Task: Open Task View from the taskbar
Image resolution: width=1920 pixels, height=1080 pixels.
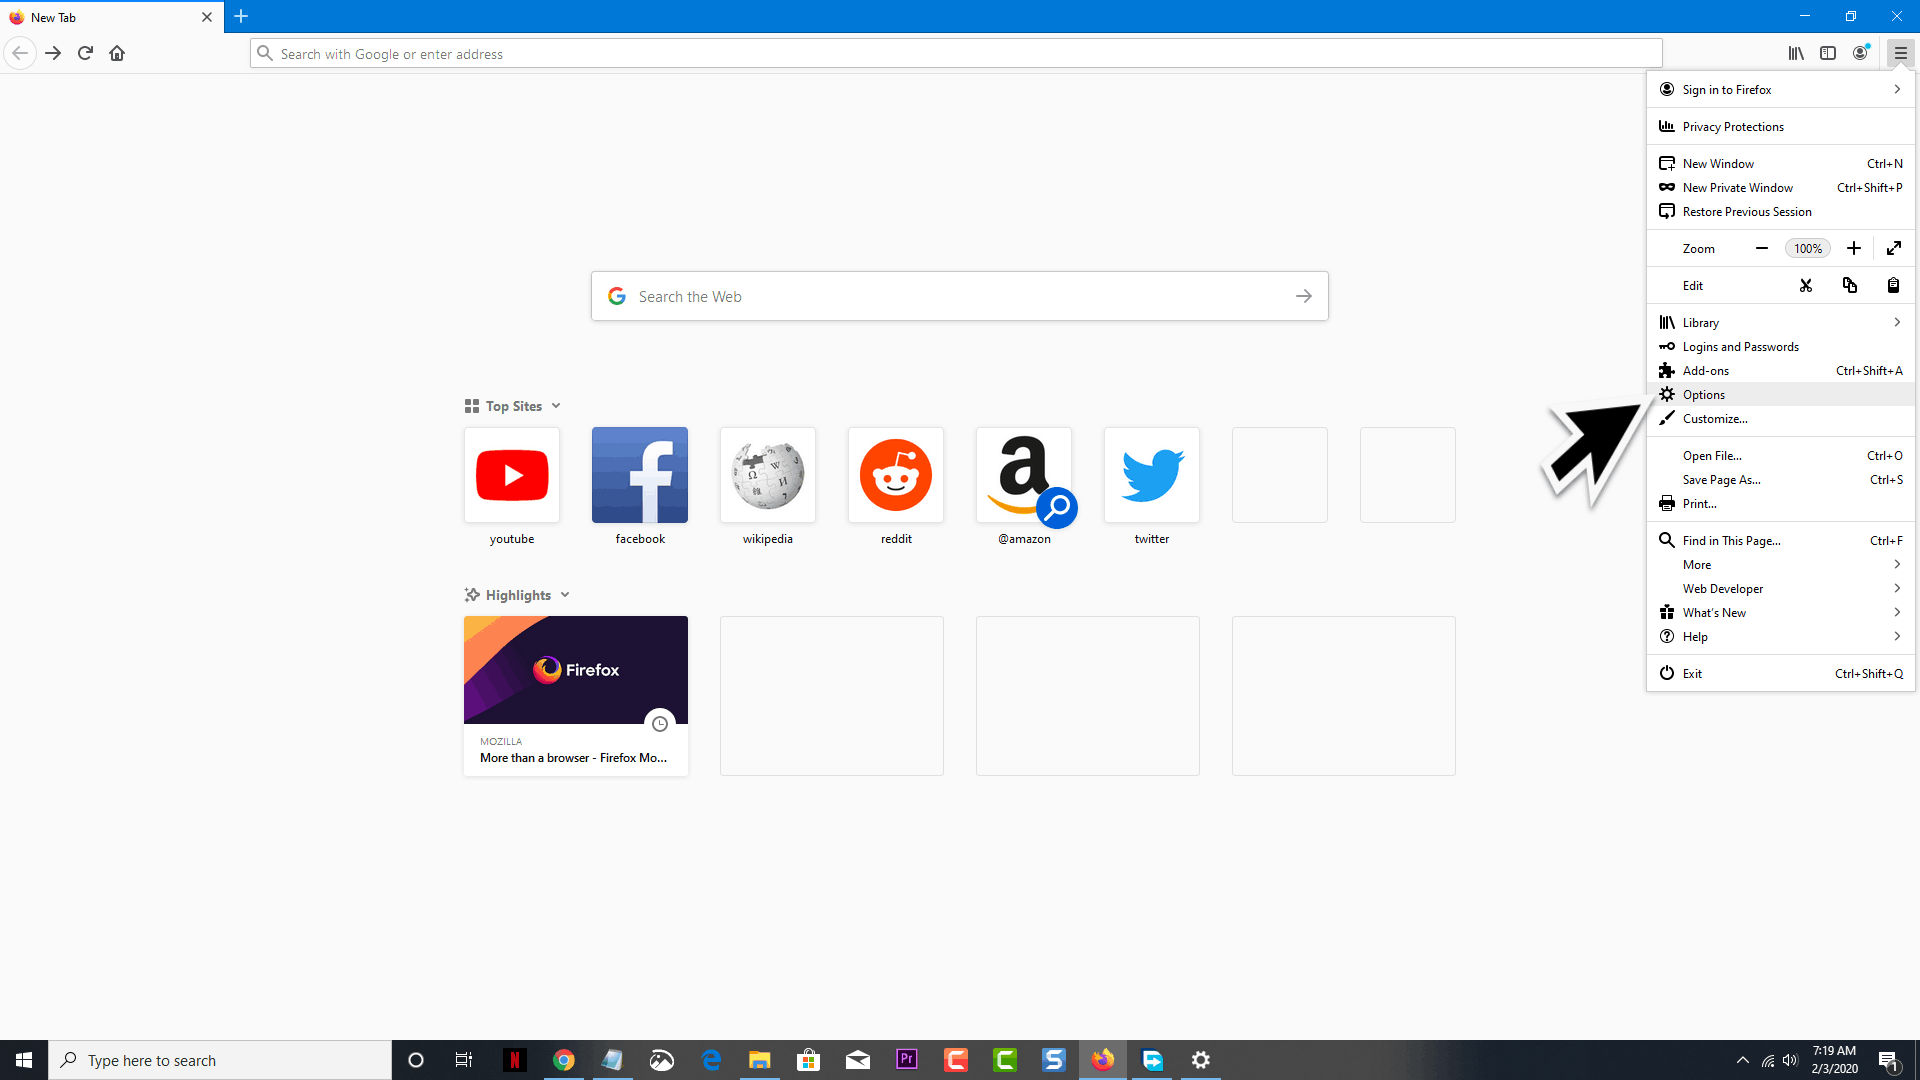Action: point(464,1060)
